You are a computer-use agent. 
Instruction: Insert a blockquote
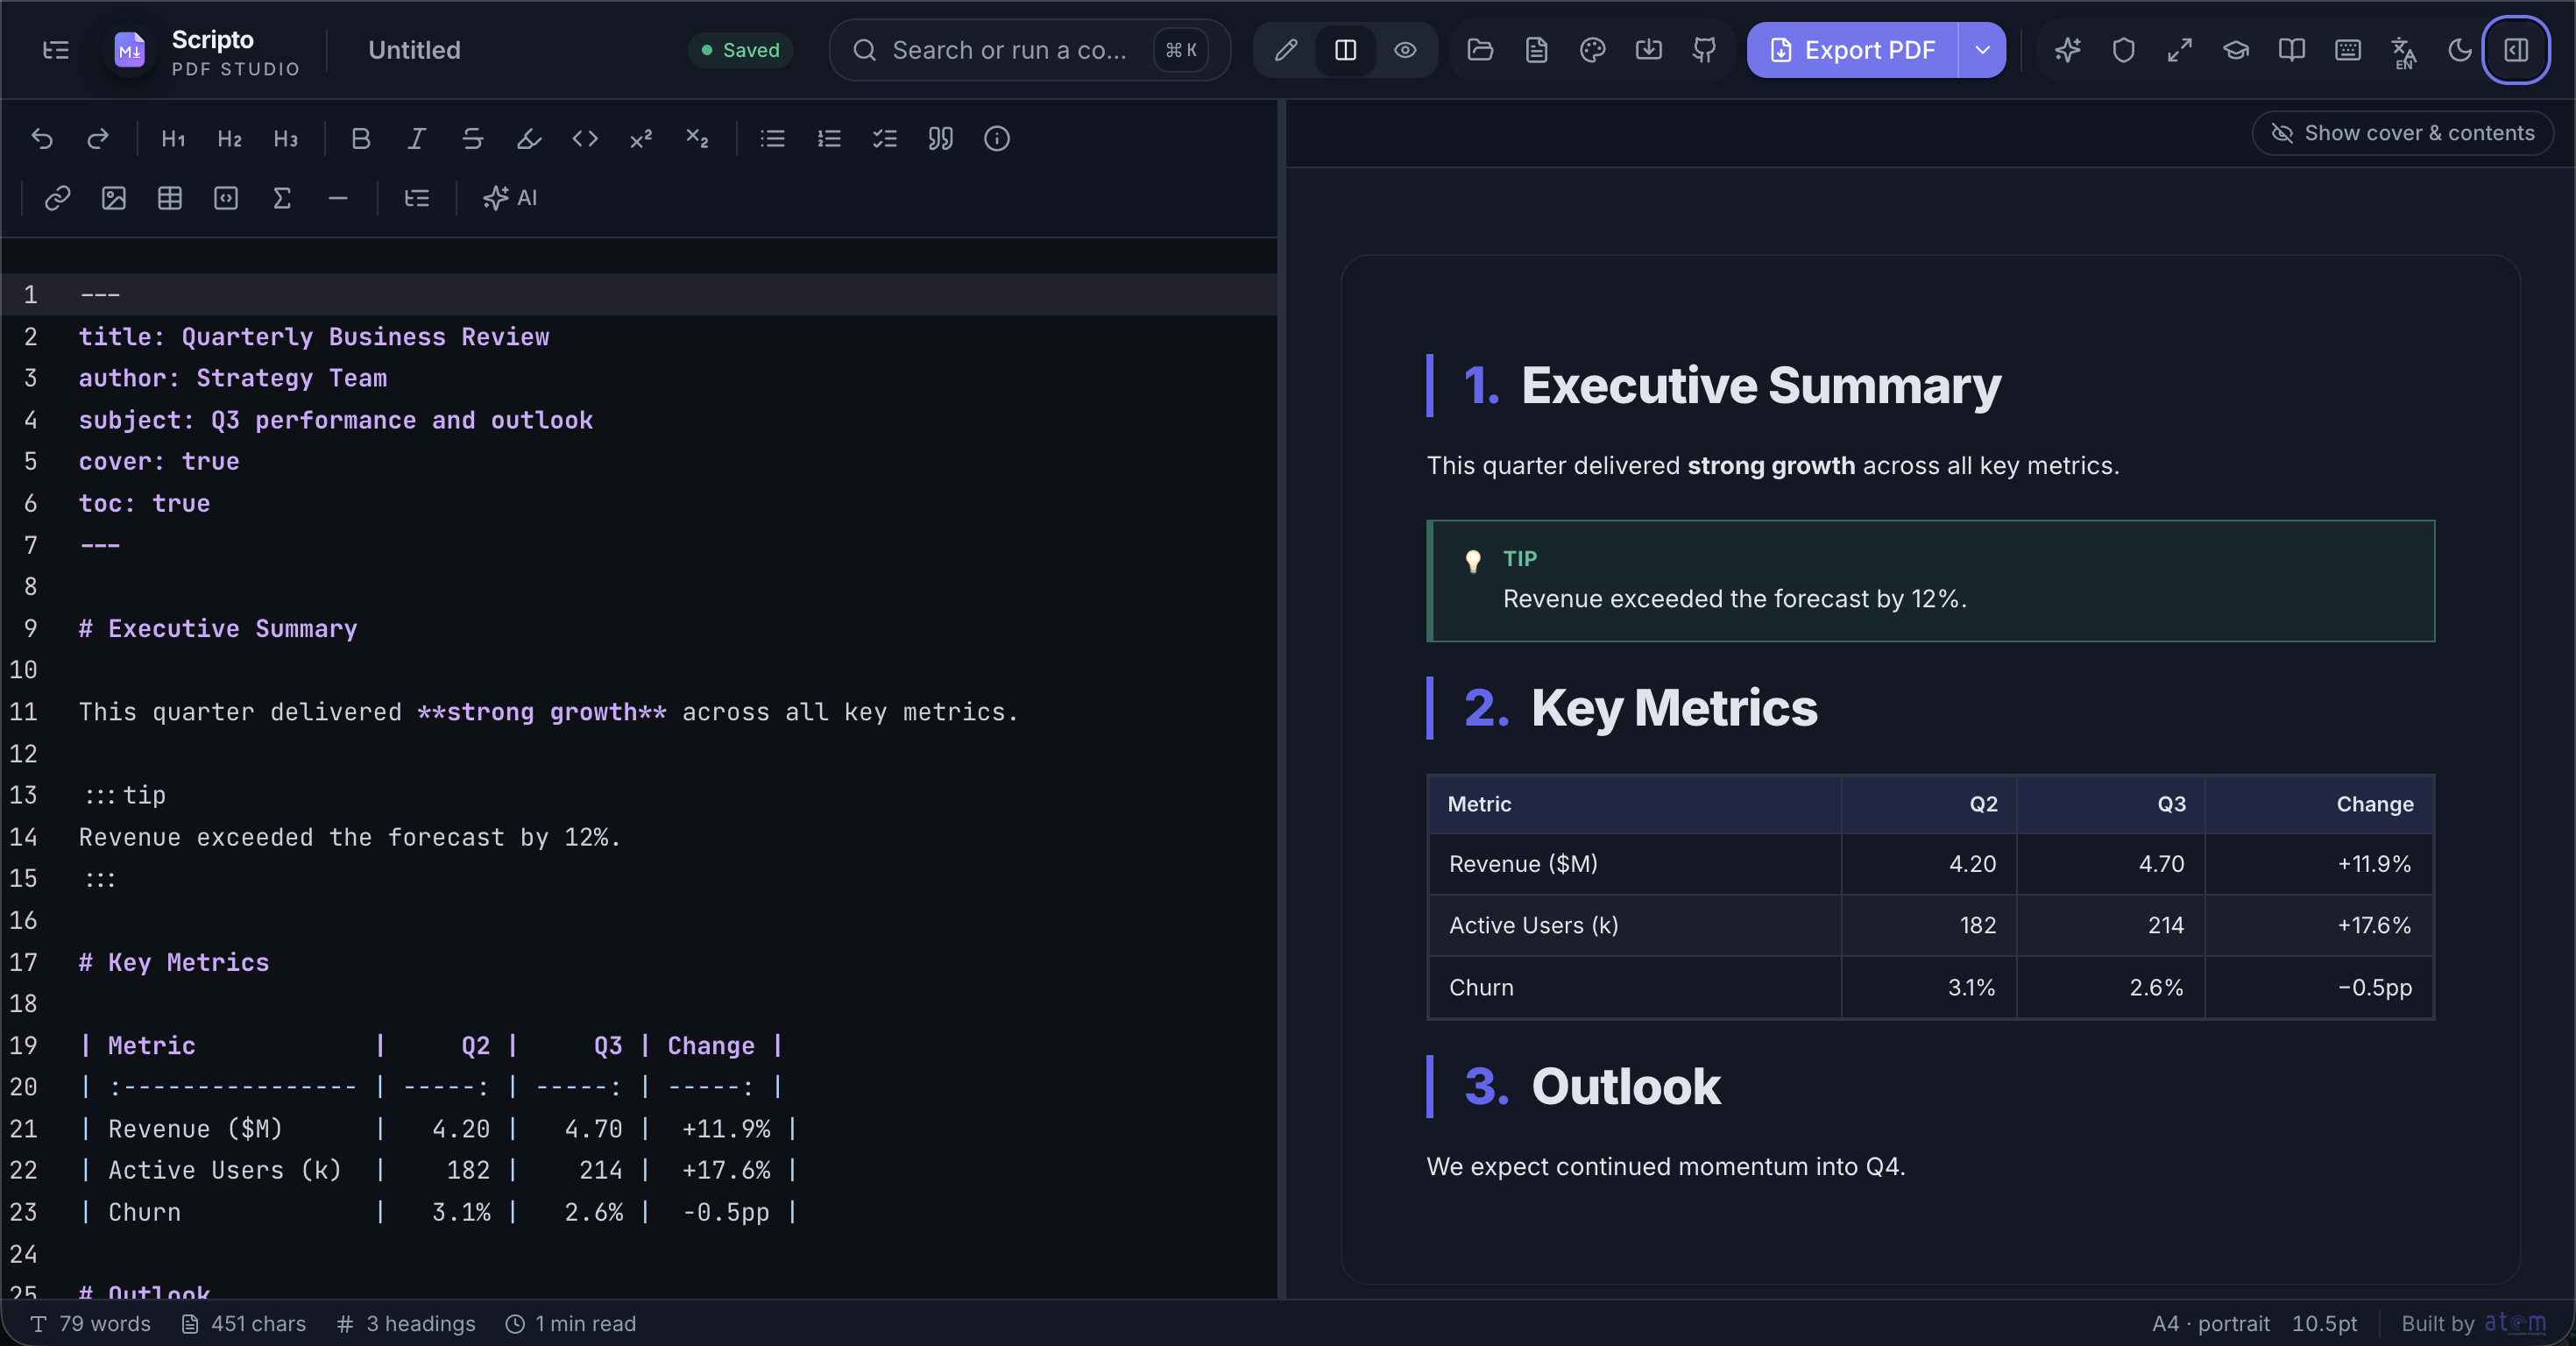pos(941,139)
